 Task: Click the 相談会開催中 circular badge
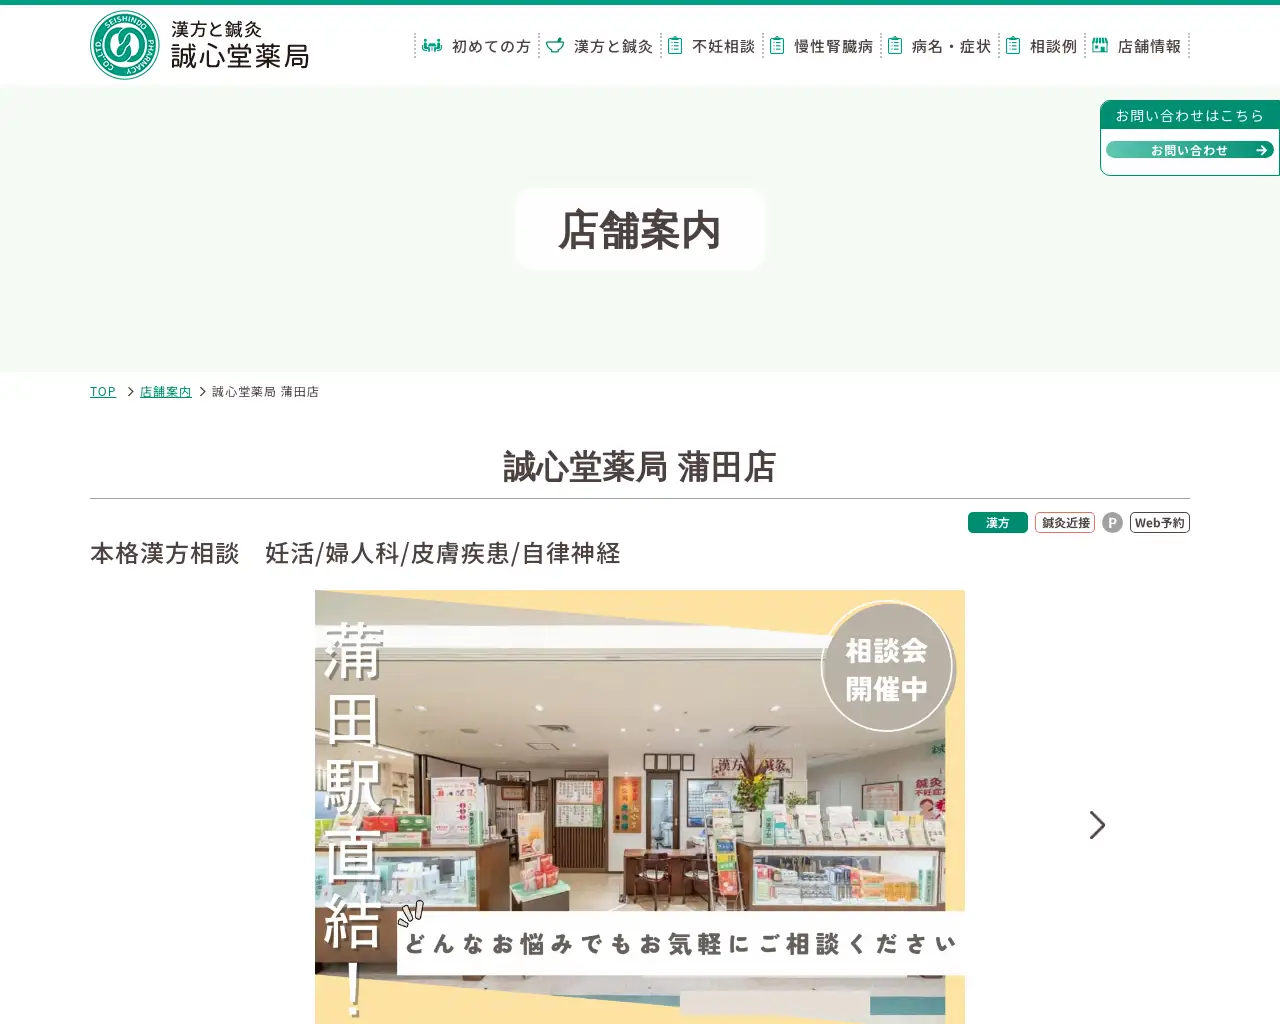click(x=887, y=665)
